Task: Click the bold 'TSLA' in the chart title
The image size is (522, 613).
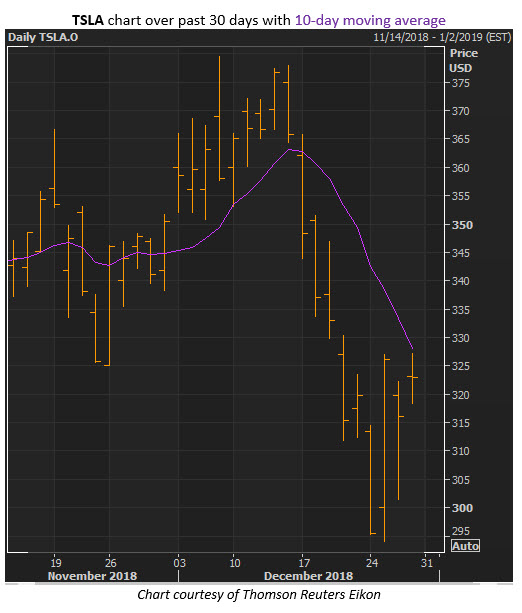Action: (88, 20)
